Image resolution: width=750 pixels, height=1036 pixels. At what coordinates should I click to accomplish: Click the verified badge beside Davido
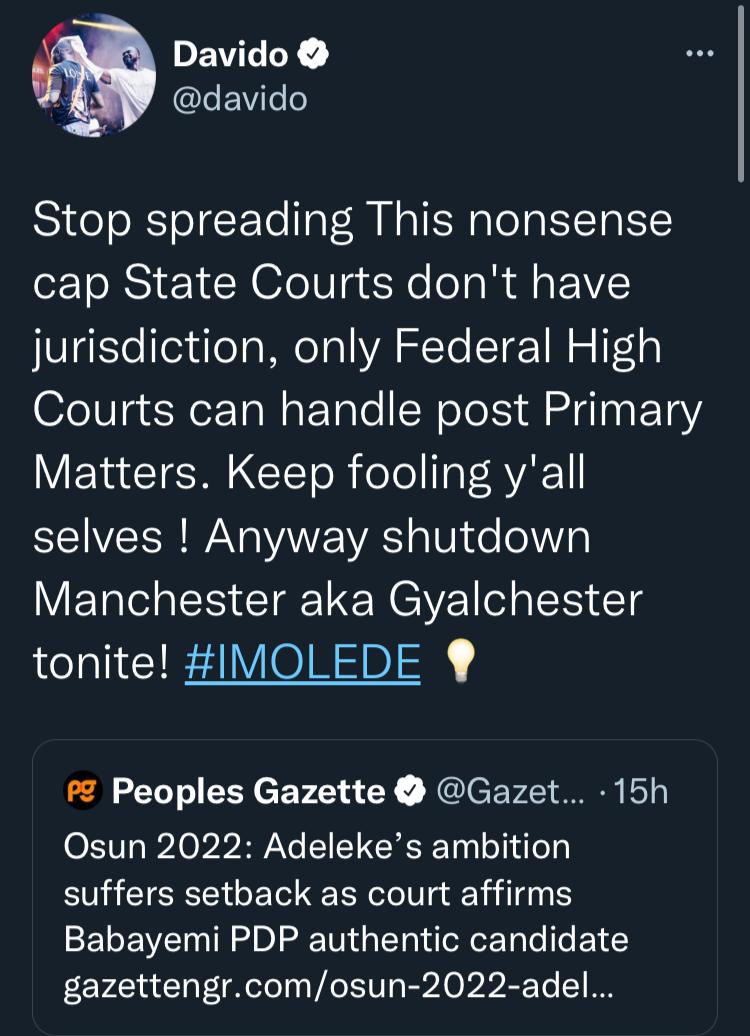point(314,56)
